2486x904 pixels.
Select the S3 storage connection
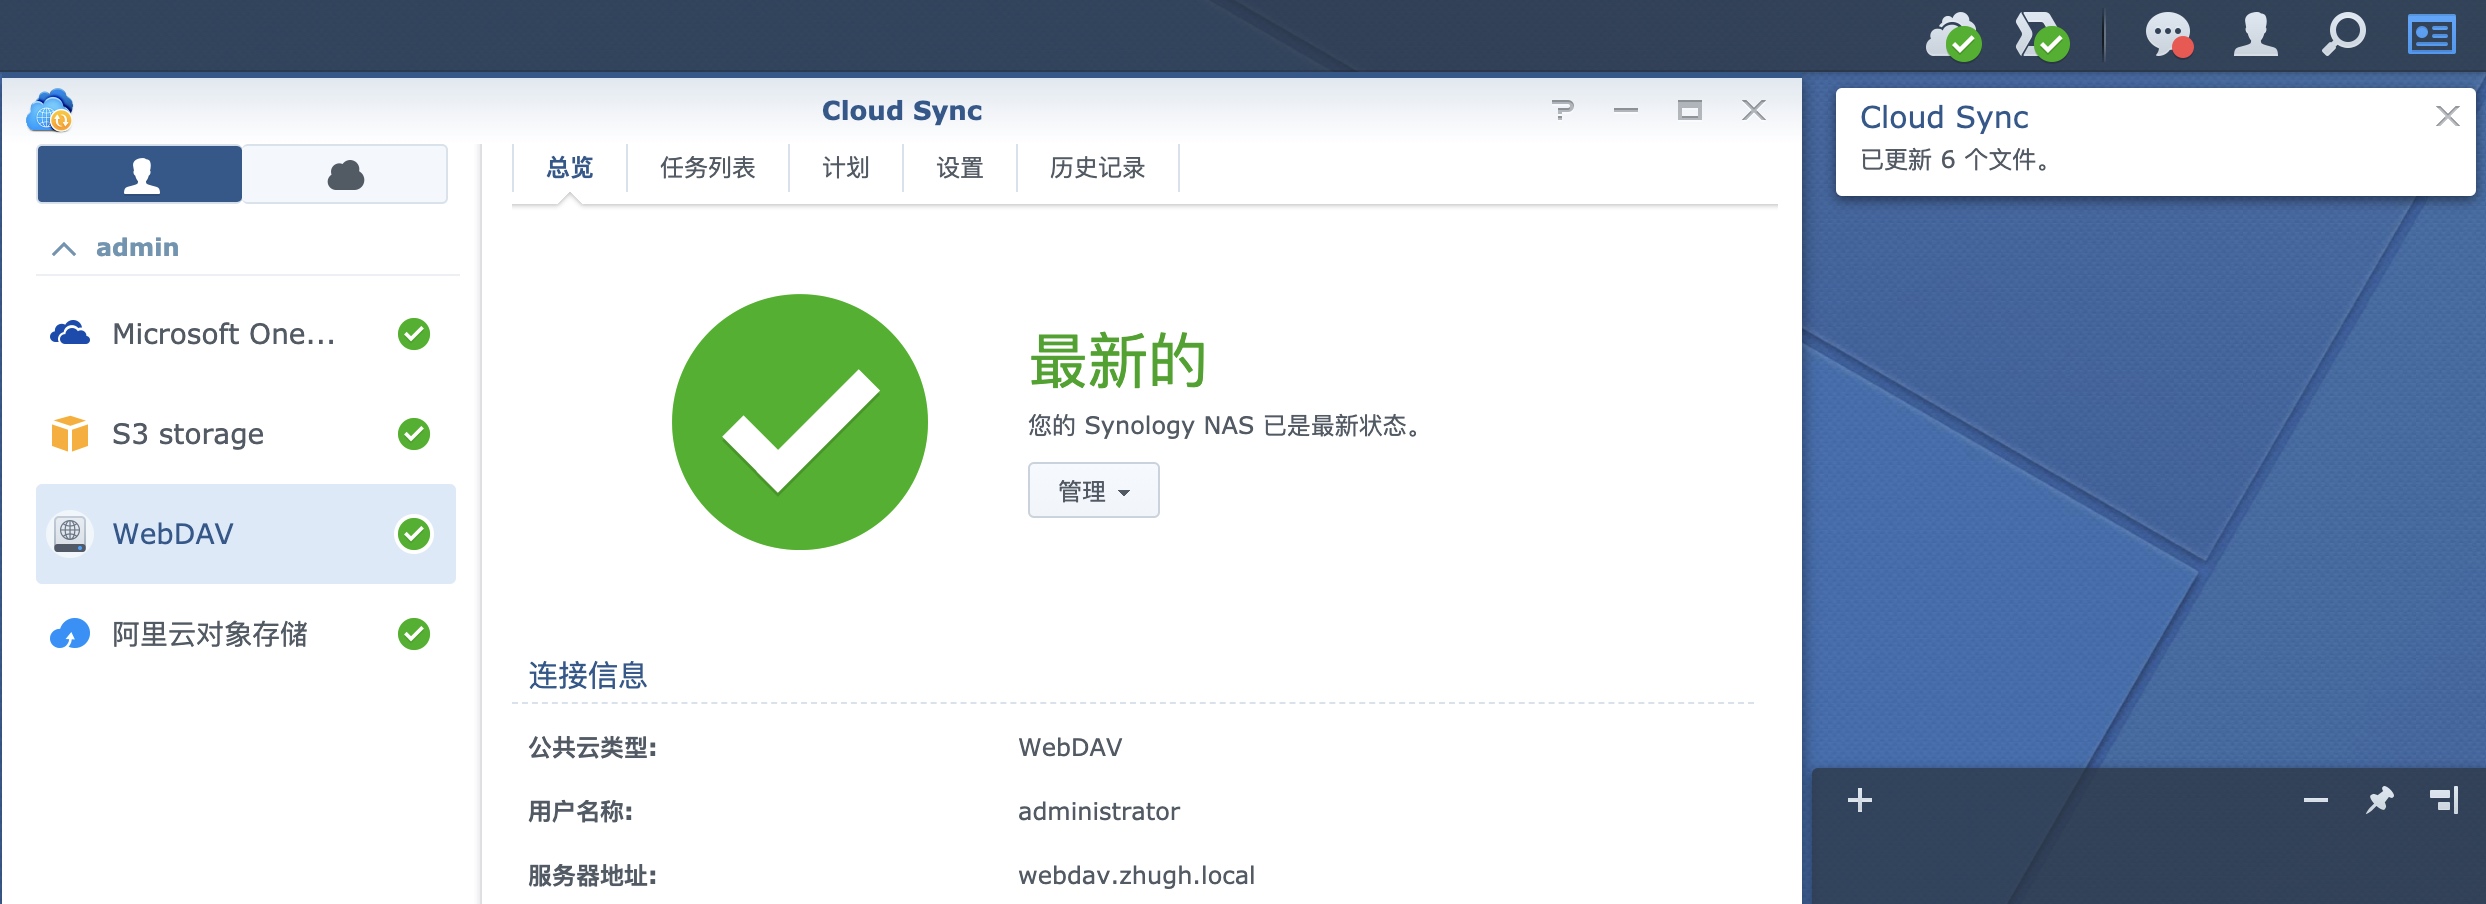click(245, 434)
